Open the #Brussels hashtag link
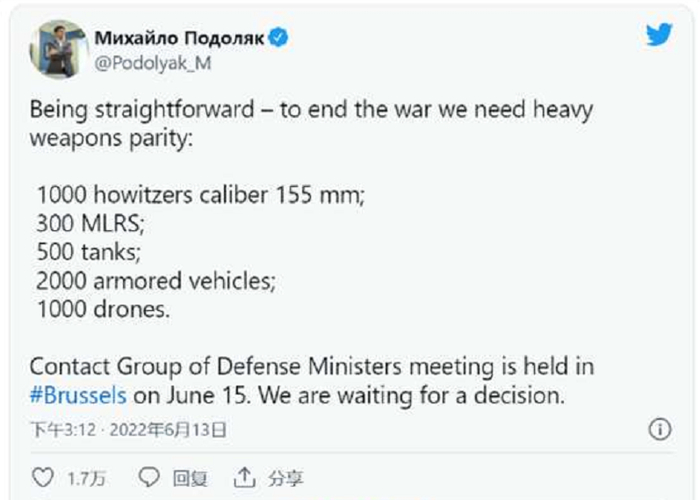 (78, 394)
